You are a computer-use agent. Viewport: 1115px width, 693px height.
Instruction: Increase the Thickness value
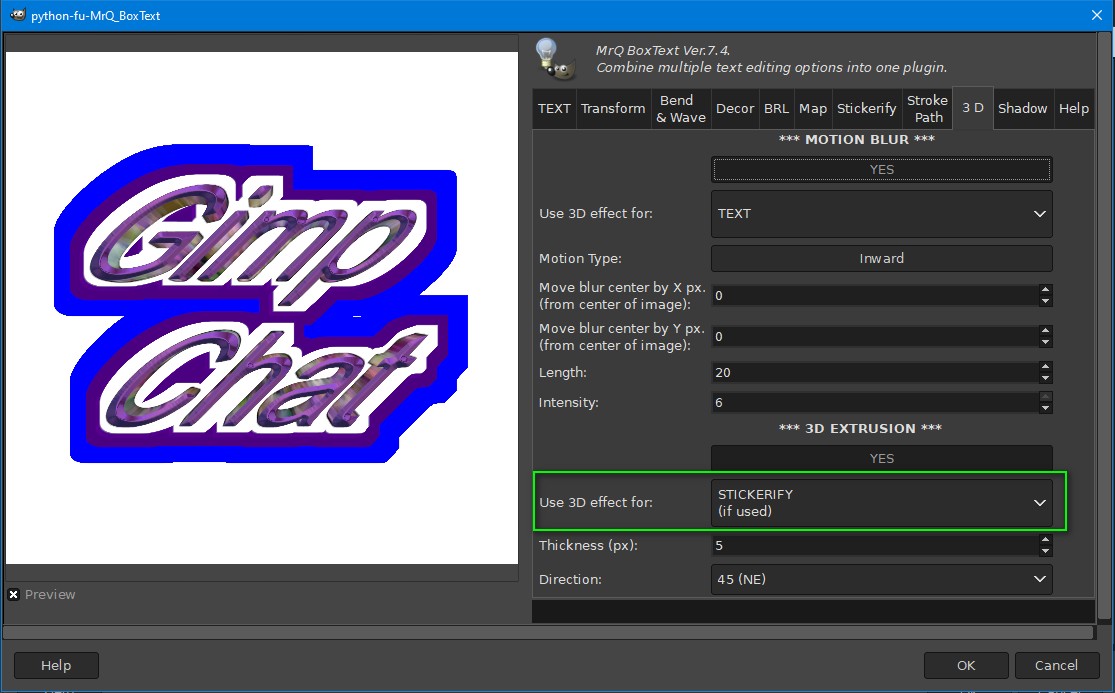point(1045,539)
